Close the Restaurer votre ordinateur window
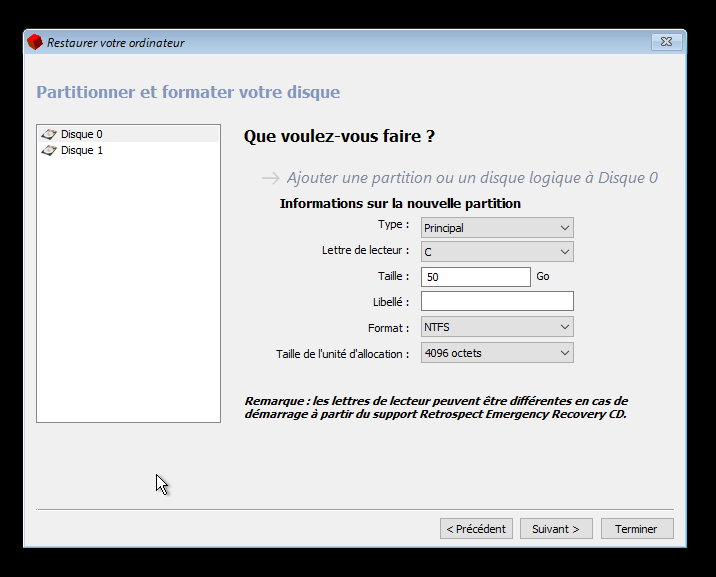This screenshot has width=716, height=577. click(x=666, y=42)
